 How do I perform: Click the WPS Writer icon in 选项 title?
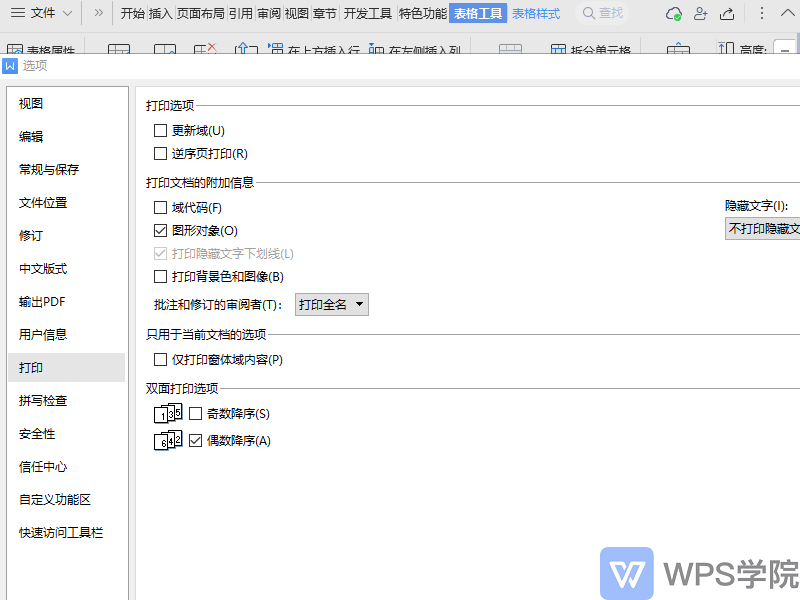coord(10,66)
